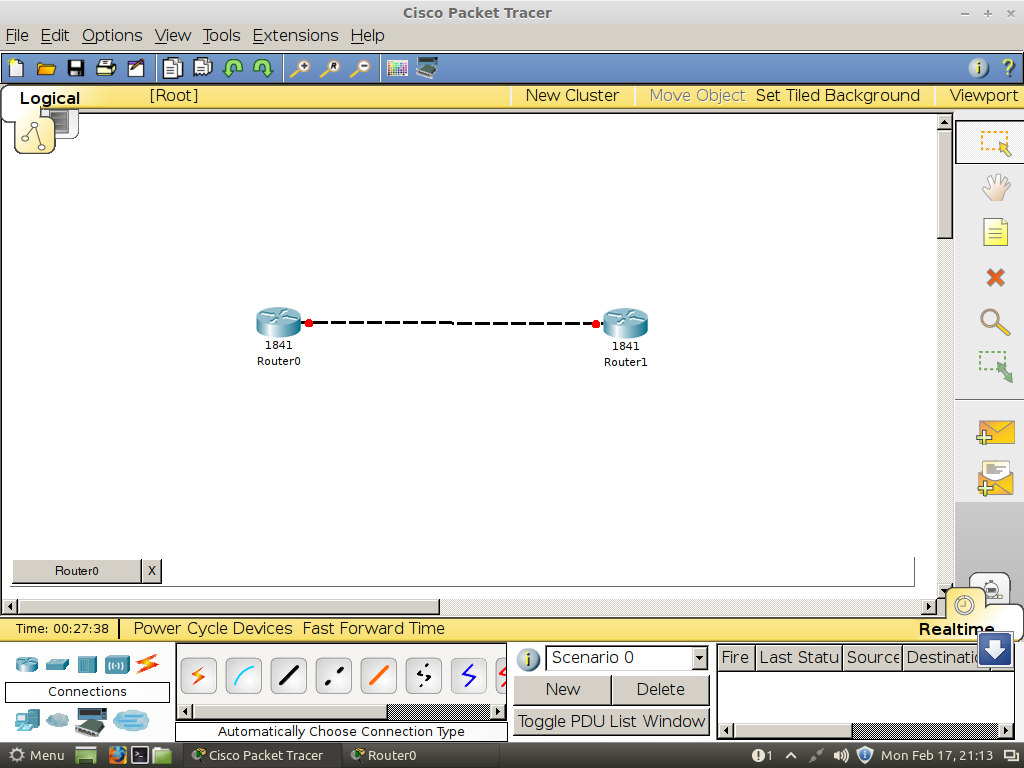Print using the printer toolbar icon
Screen dimensions: 1024x768
[106, 68]
